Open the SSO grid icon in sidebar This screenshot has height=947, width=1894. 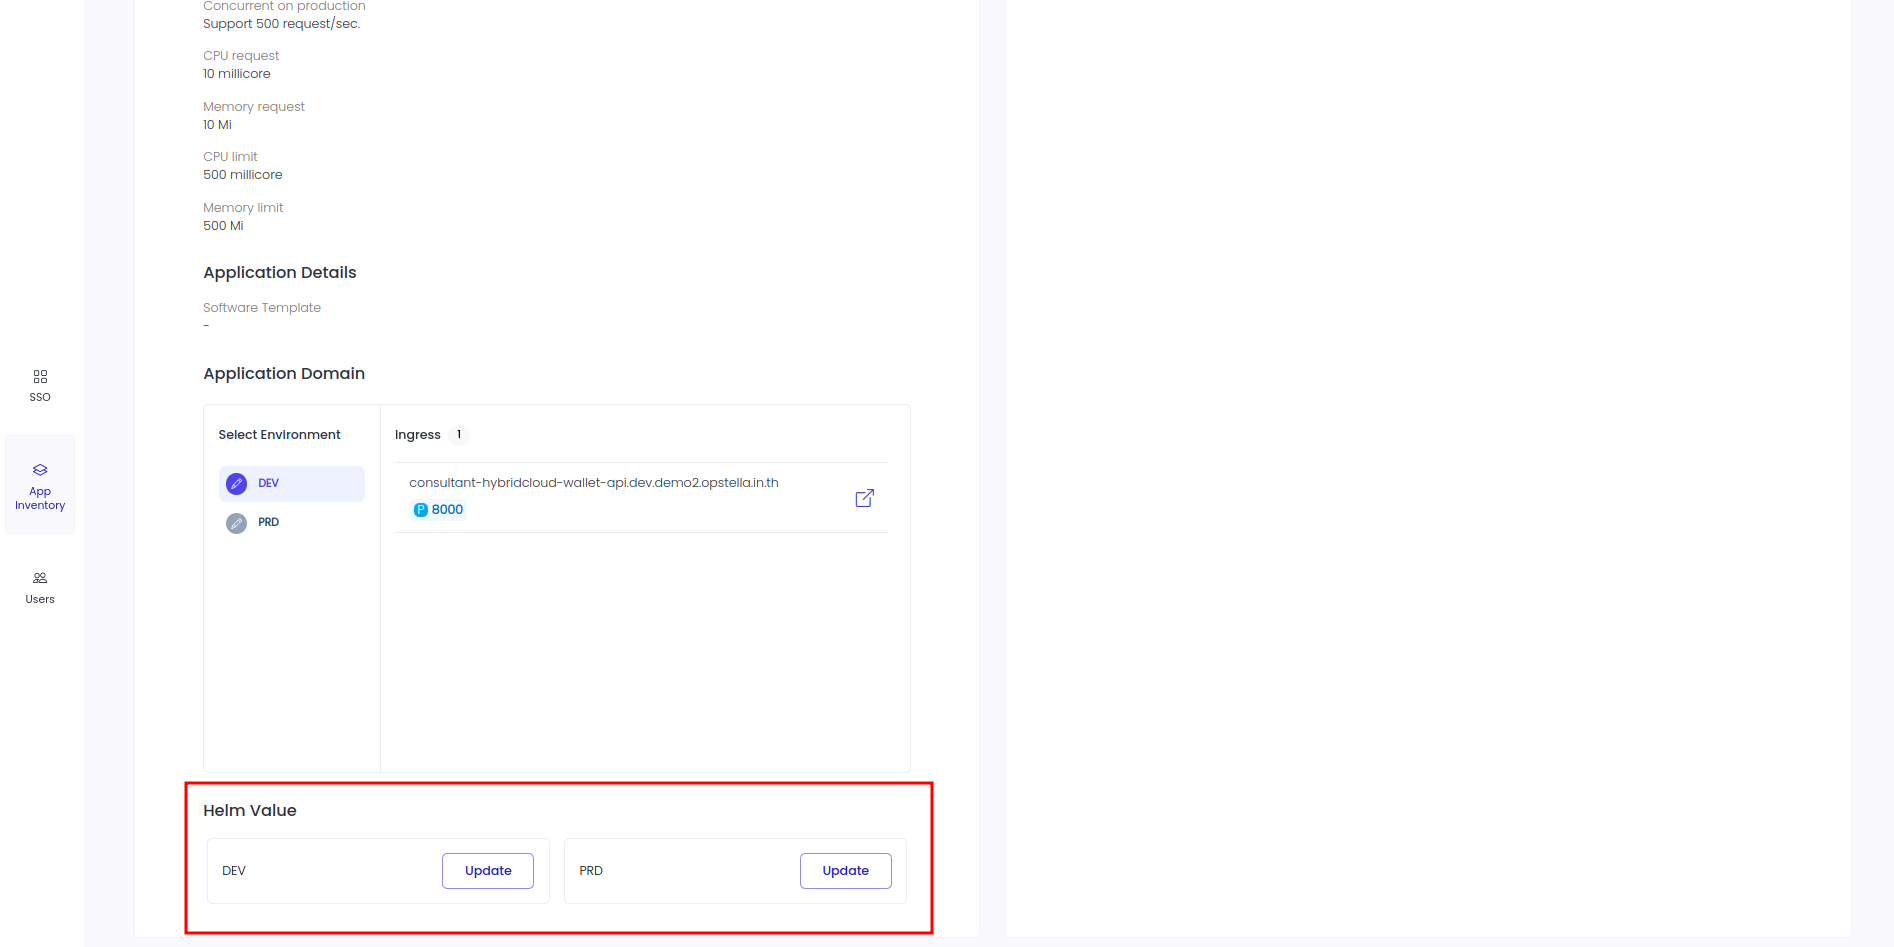click(40, 377)
